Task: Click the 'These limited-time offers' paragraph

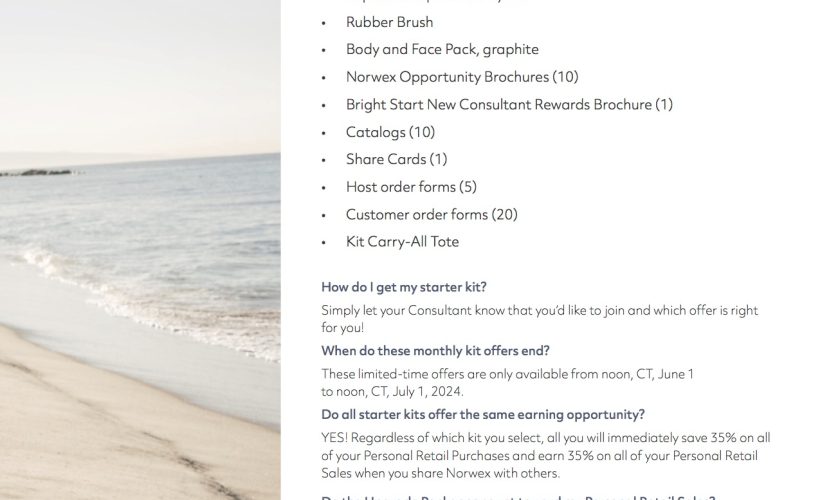Action: [x=507, y=382]
